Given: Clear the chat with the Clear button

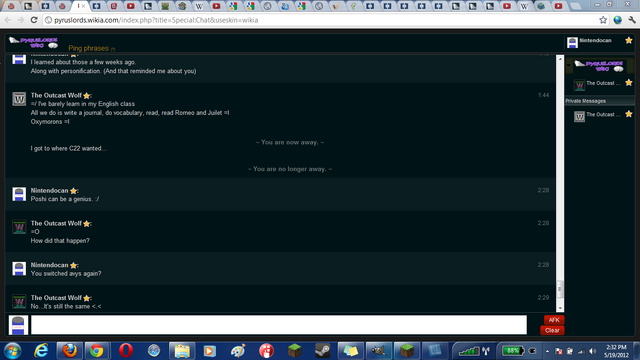Looking at the screenshot, I should pos(552,330).
